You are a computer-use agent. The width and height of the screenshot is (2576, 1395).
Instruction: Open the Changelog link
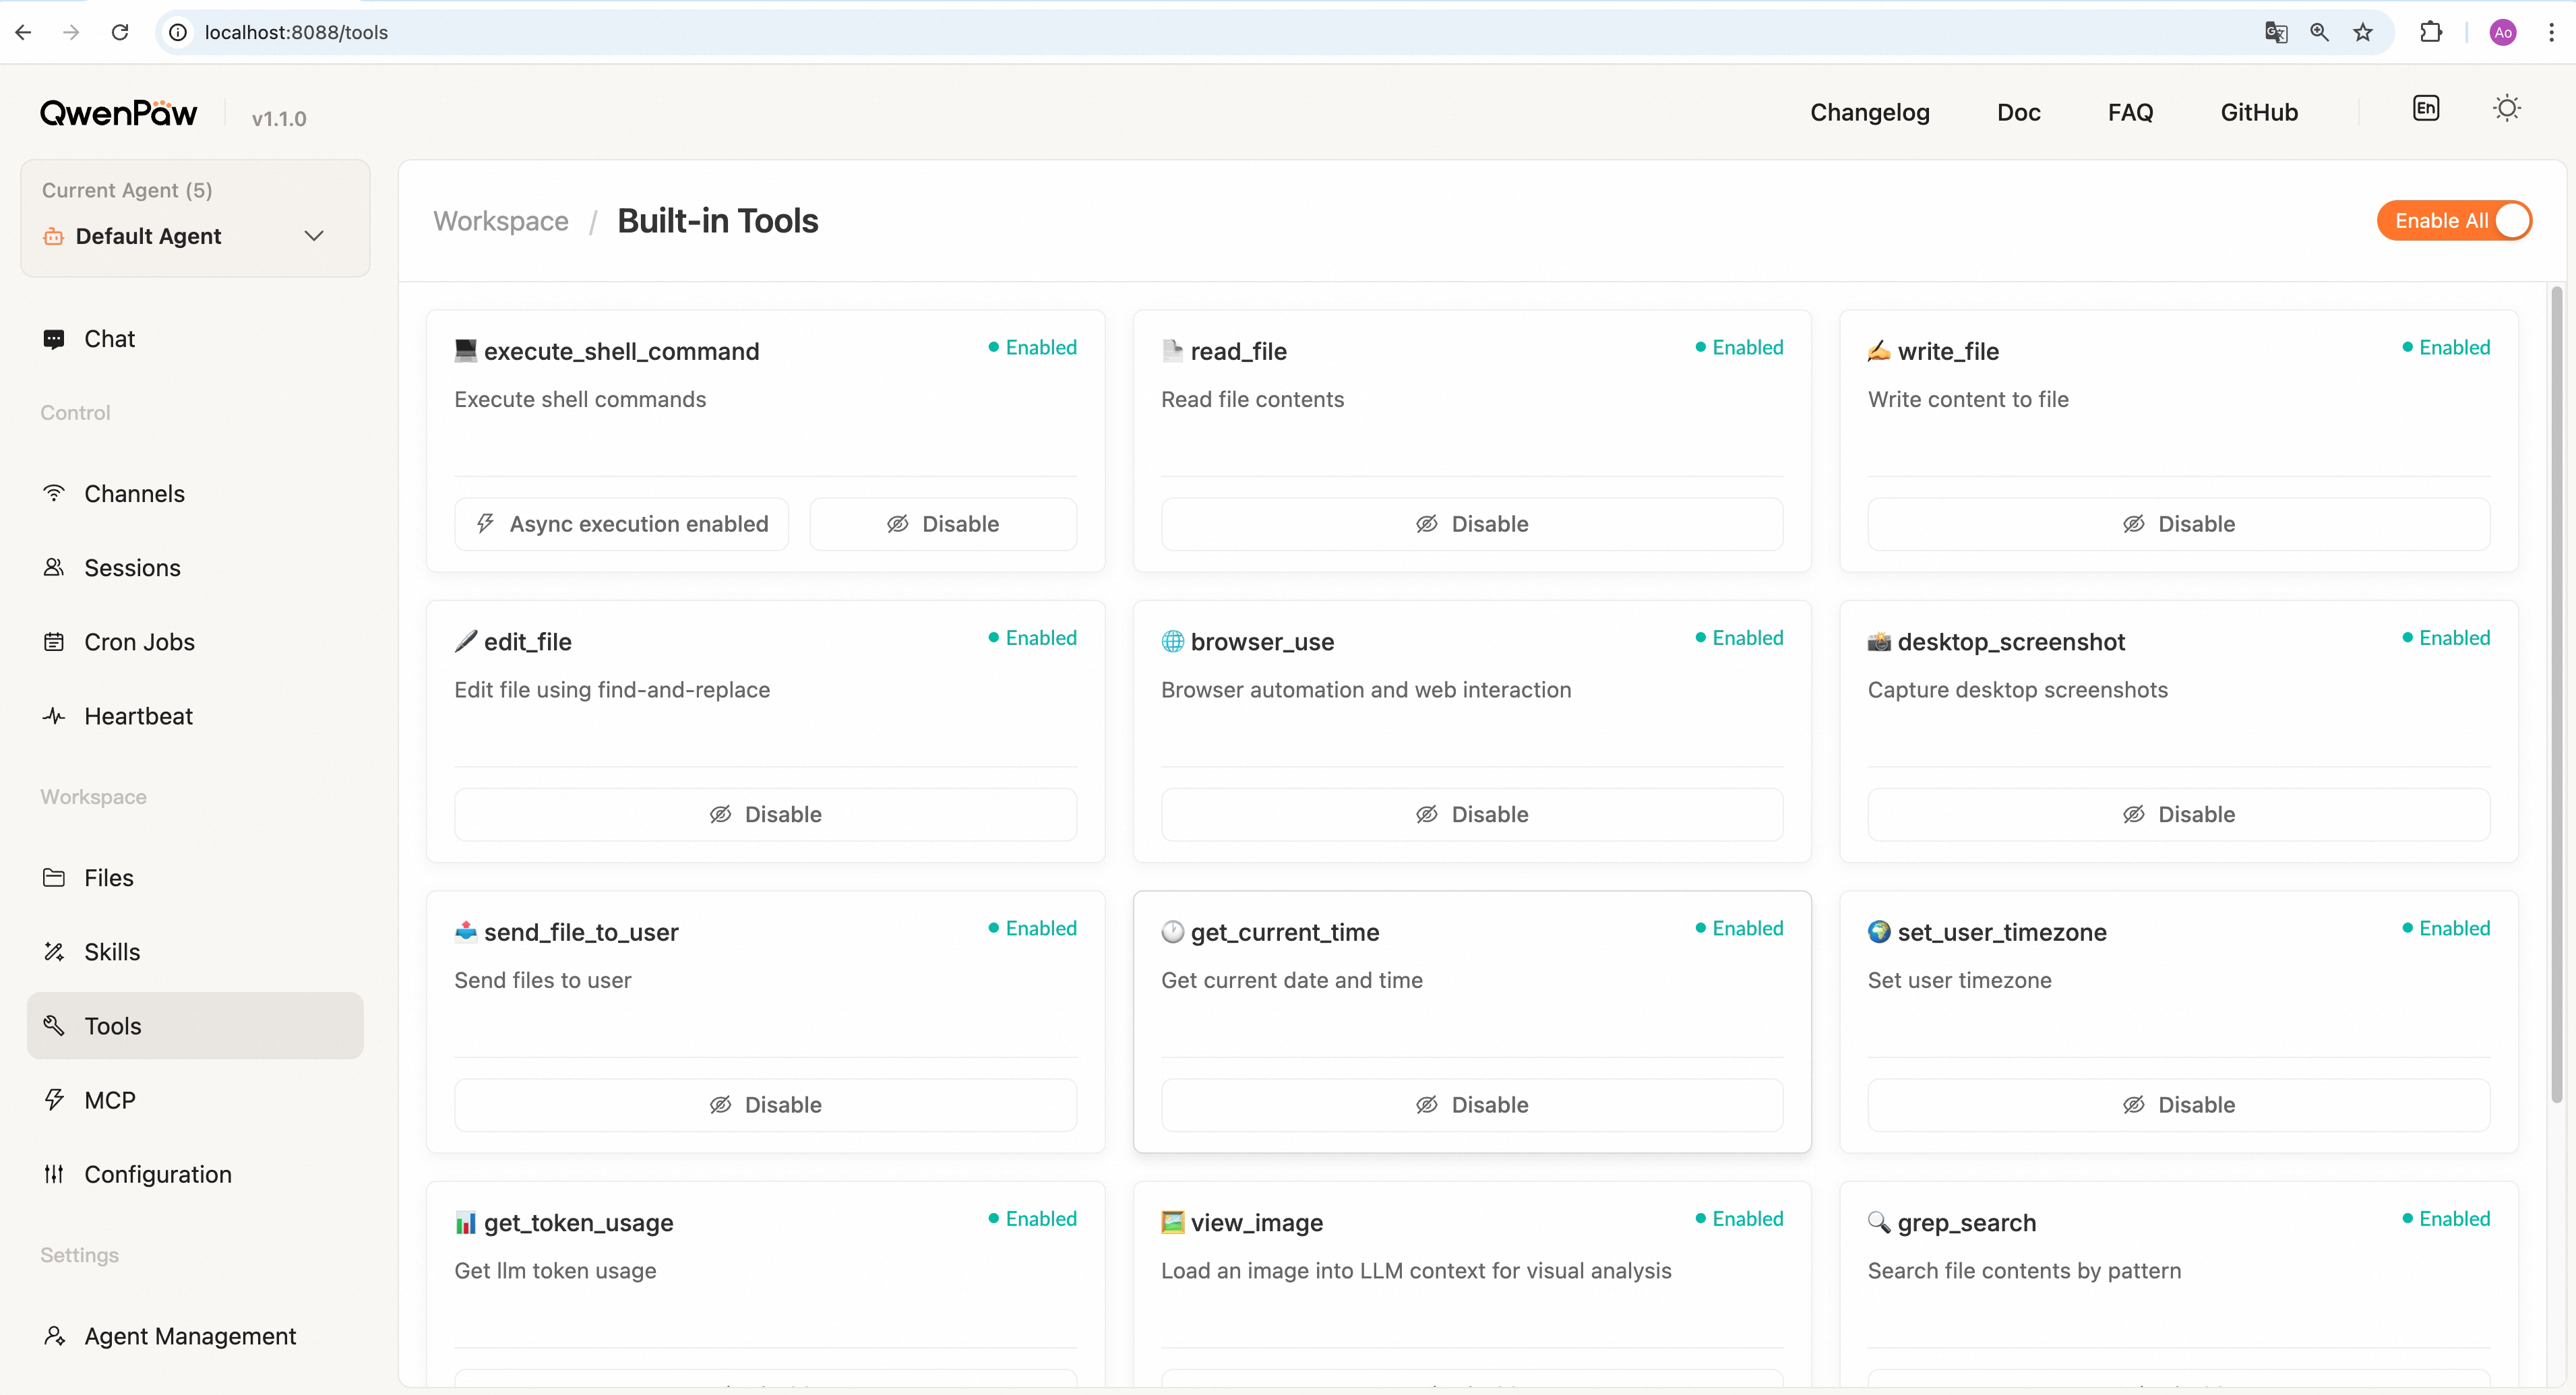pyautogui.click(x=1869, y=113)
